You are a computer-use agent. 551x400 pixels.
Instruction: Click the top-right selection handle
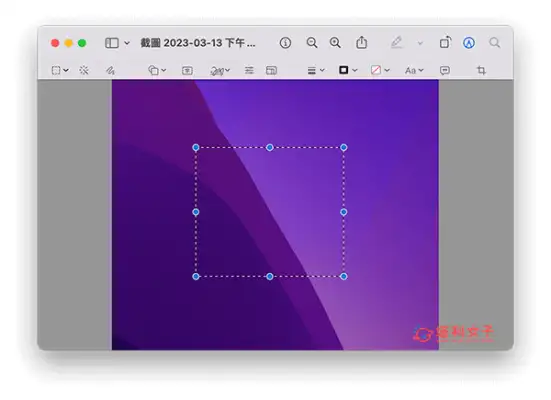click(x=344, y=147)
